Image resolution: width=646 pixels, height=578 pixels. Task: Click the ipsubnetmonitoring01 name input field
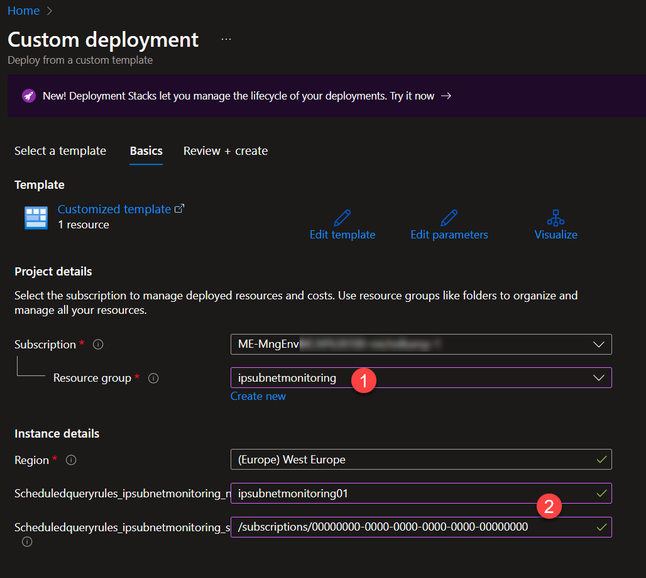[x=421, y=493]
